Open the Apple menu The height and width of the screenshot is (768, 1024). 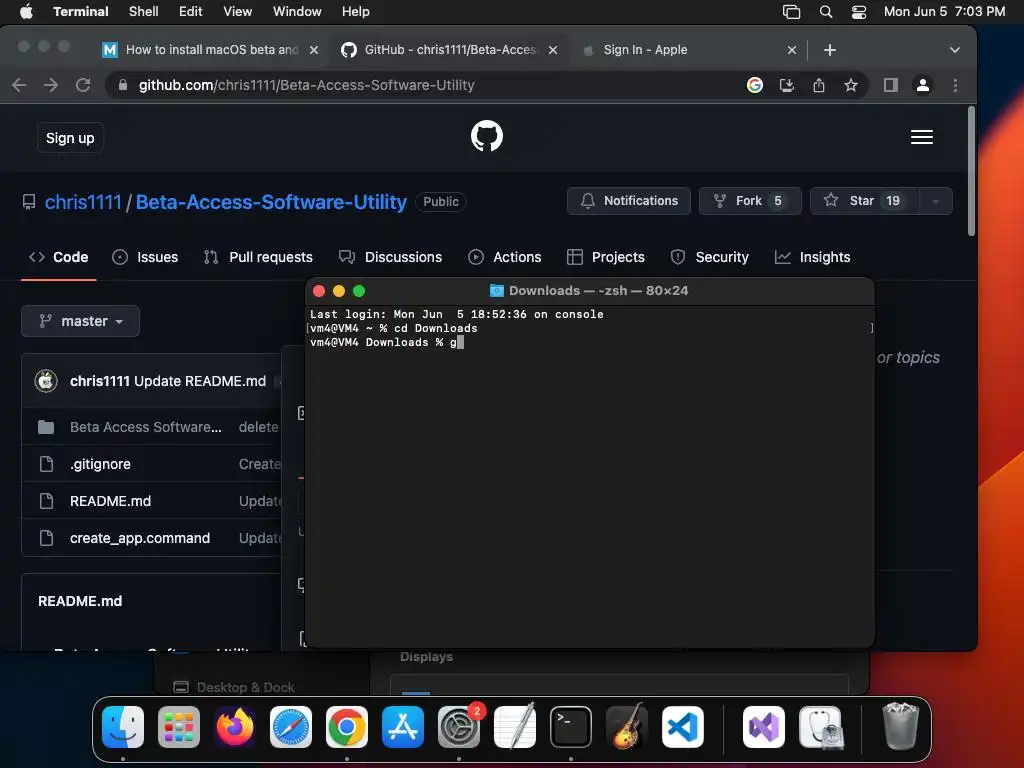pyautogui.click(x=26, y=12)
